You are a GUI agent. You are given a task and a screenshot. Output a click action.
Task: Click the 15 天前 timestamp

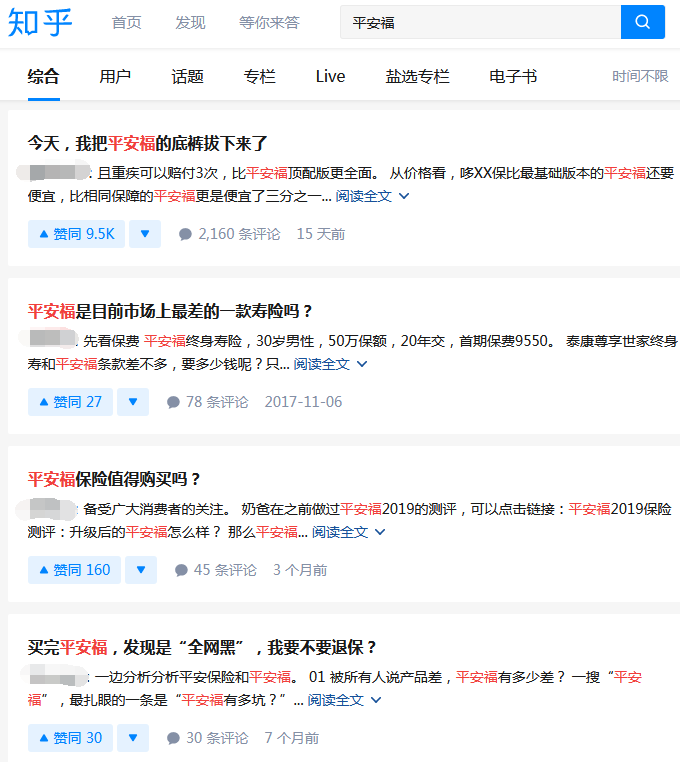tap(321, 234)
